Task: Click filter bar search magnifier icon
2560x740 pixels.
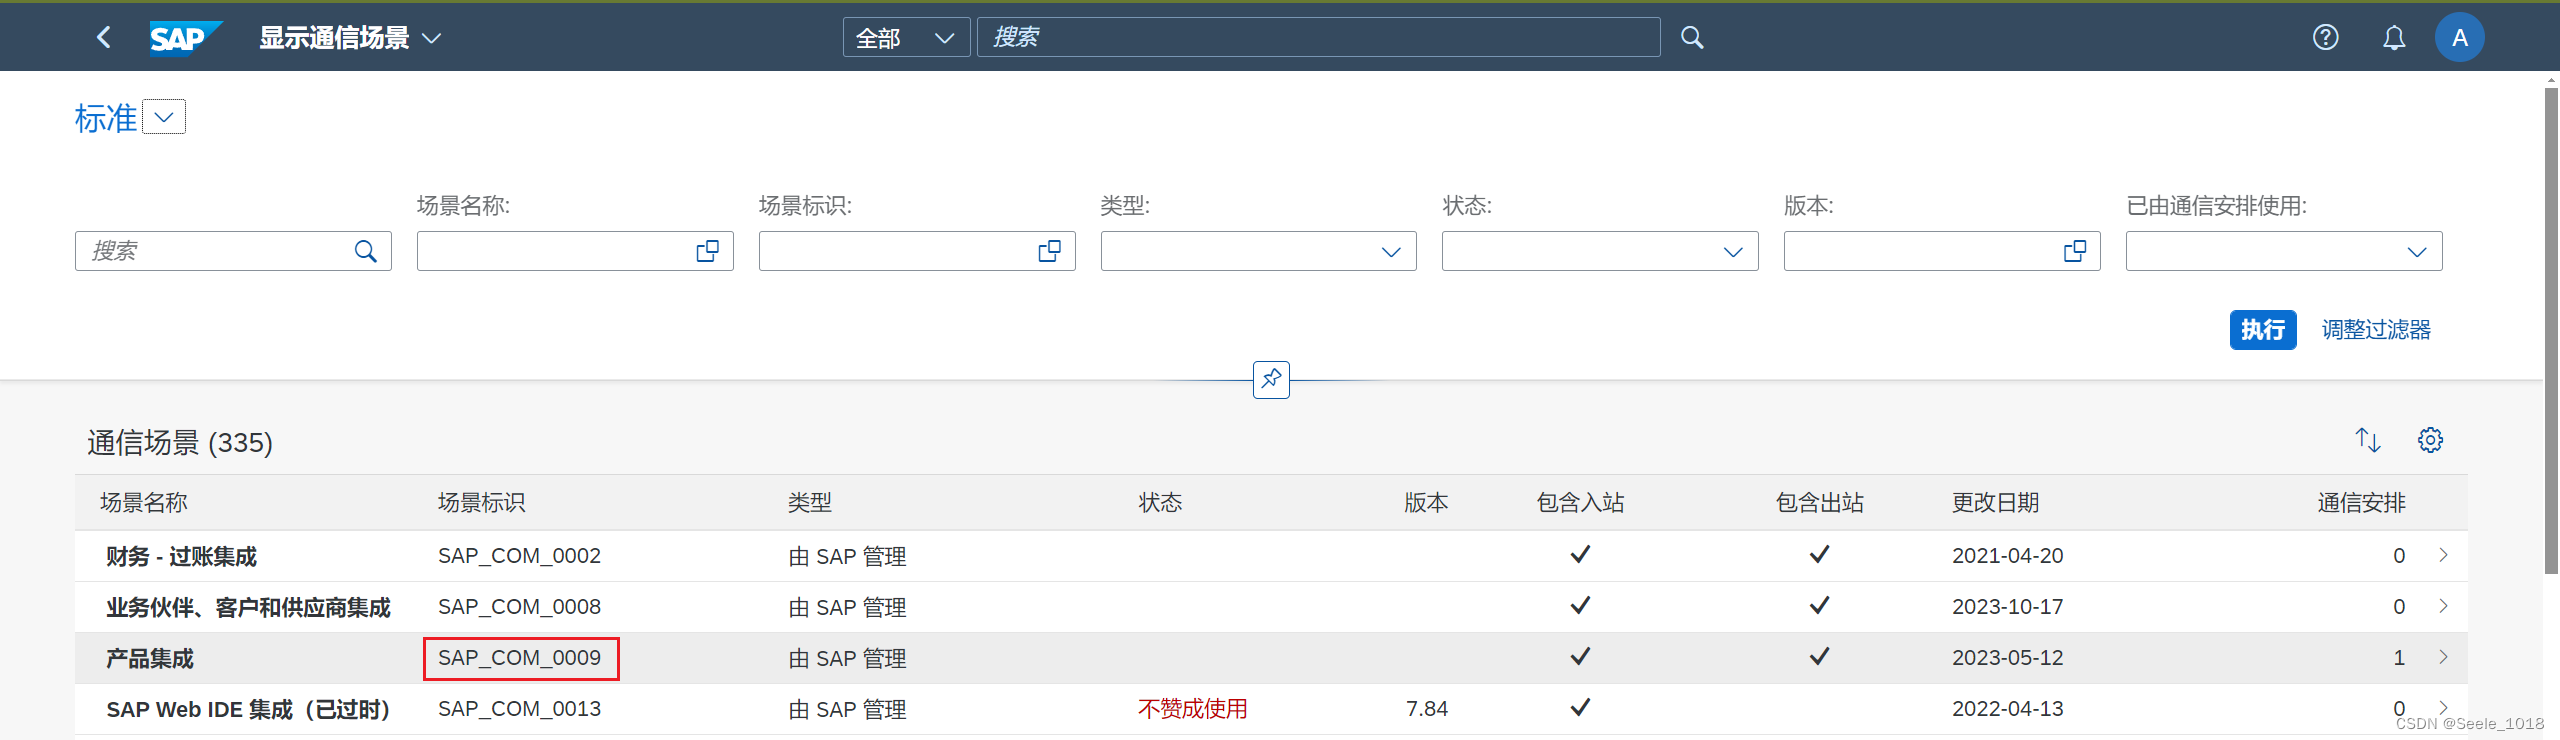Action: pos(366,251)
